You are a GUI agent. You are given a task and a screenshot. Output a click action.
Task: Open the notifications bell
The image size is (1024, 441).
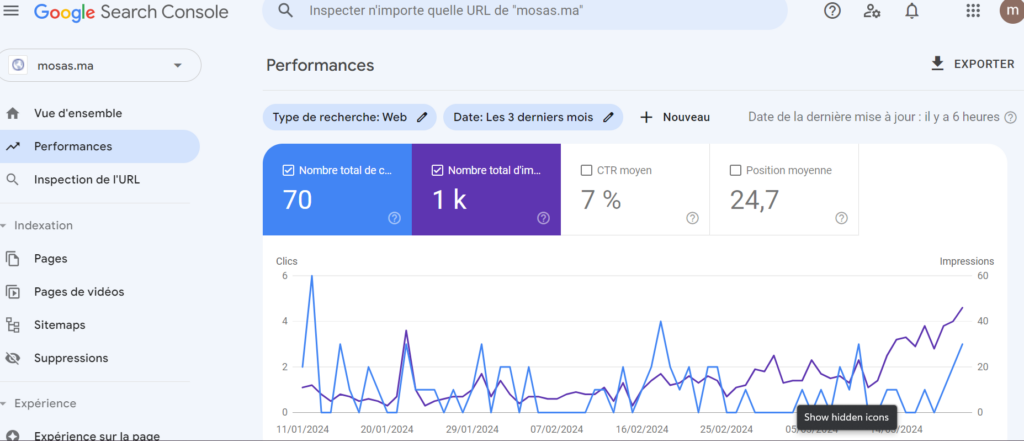pyautogui.click(x=912, y=11)
